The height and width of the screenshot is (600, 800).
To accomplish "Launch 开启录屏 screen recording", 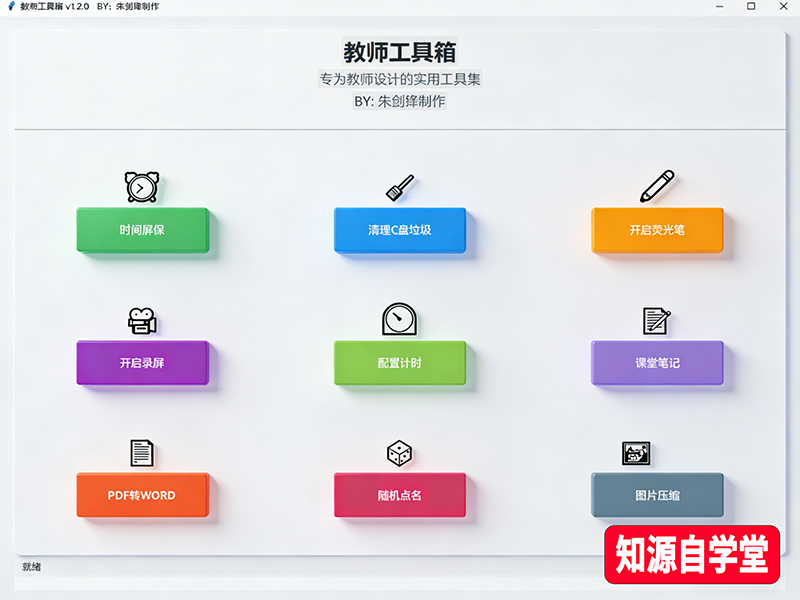I will (x=142, y=363).
